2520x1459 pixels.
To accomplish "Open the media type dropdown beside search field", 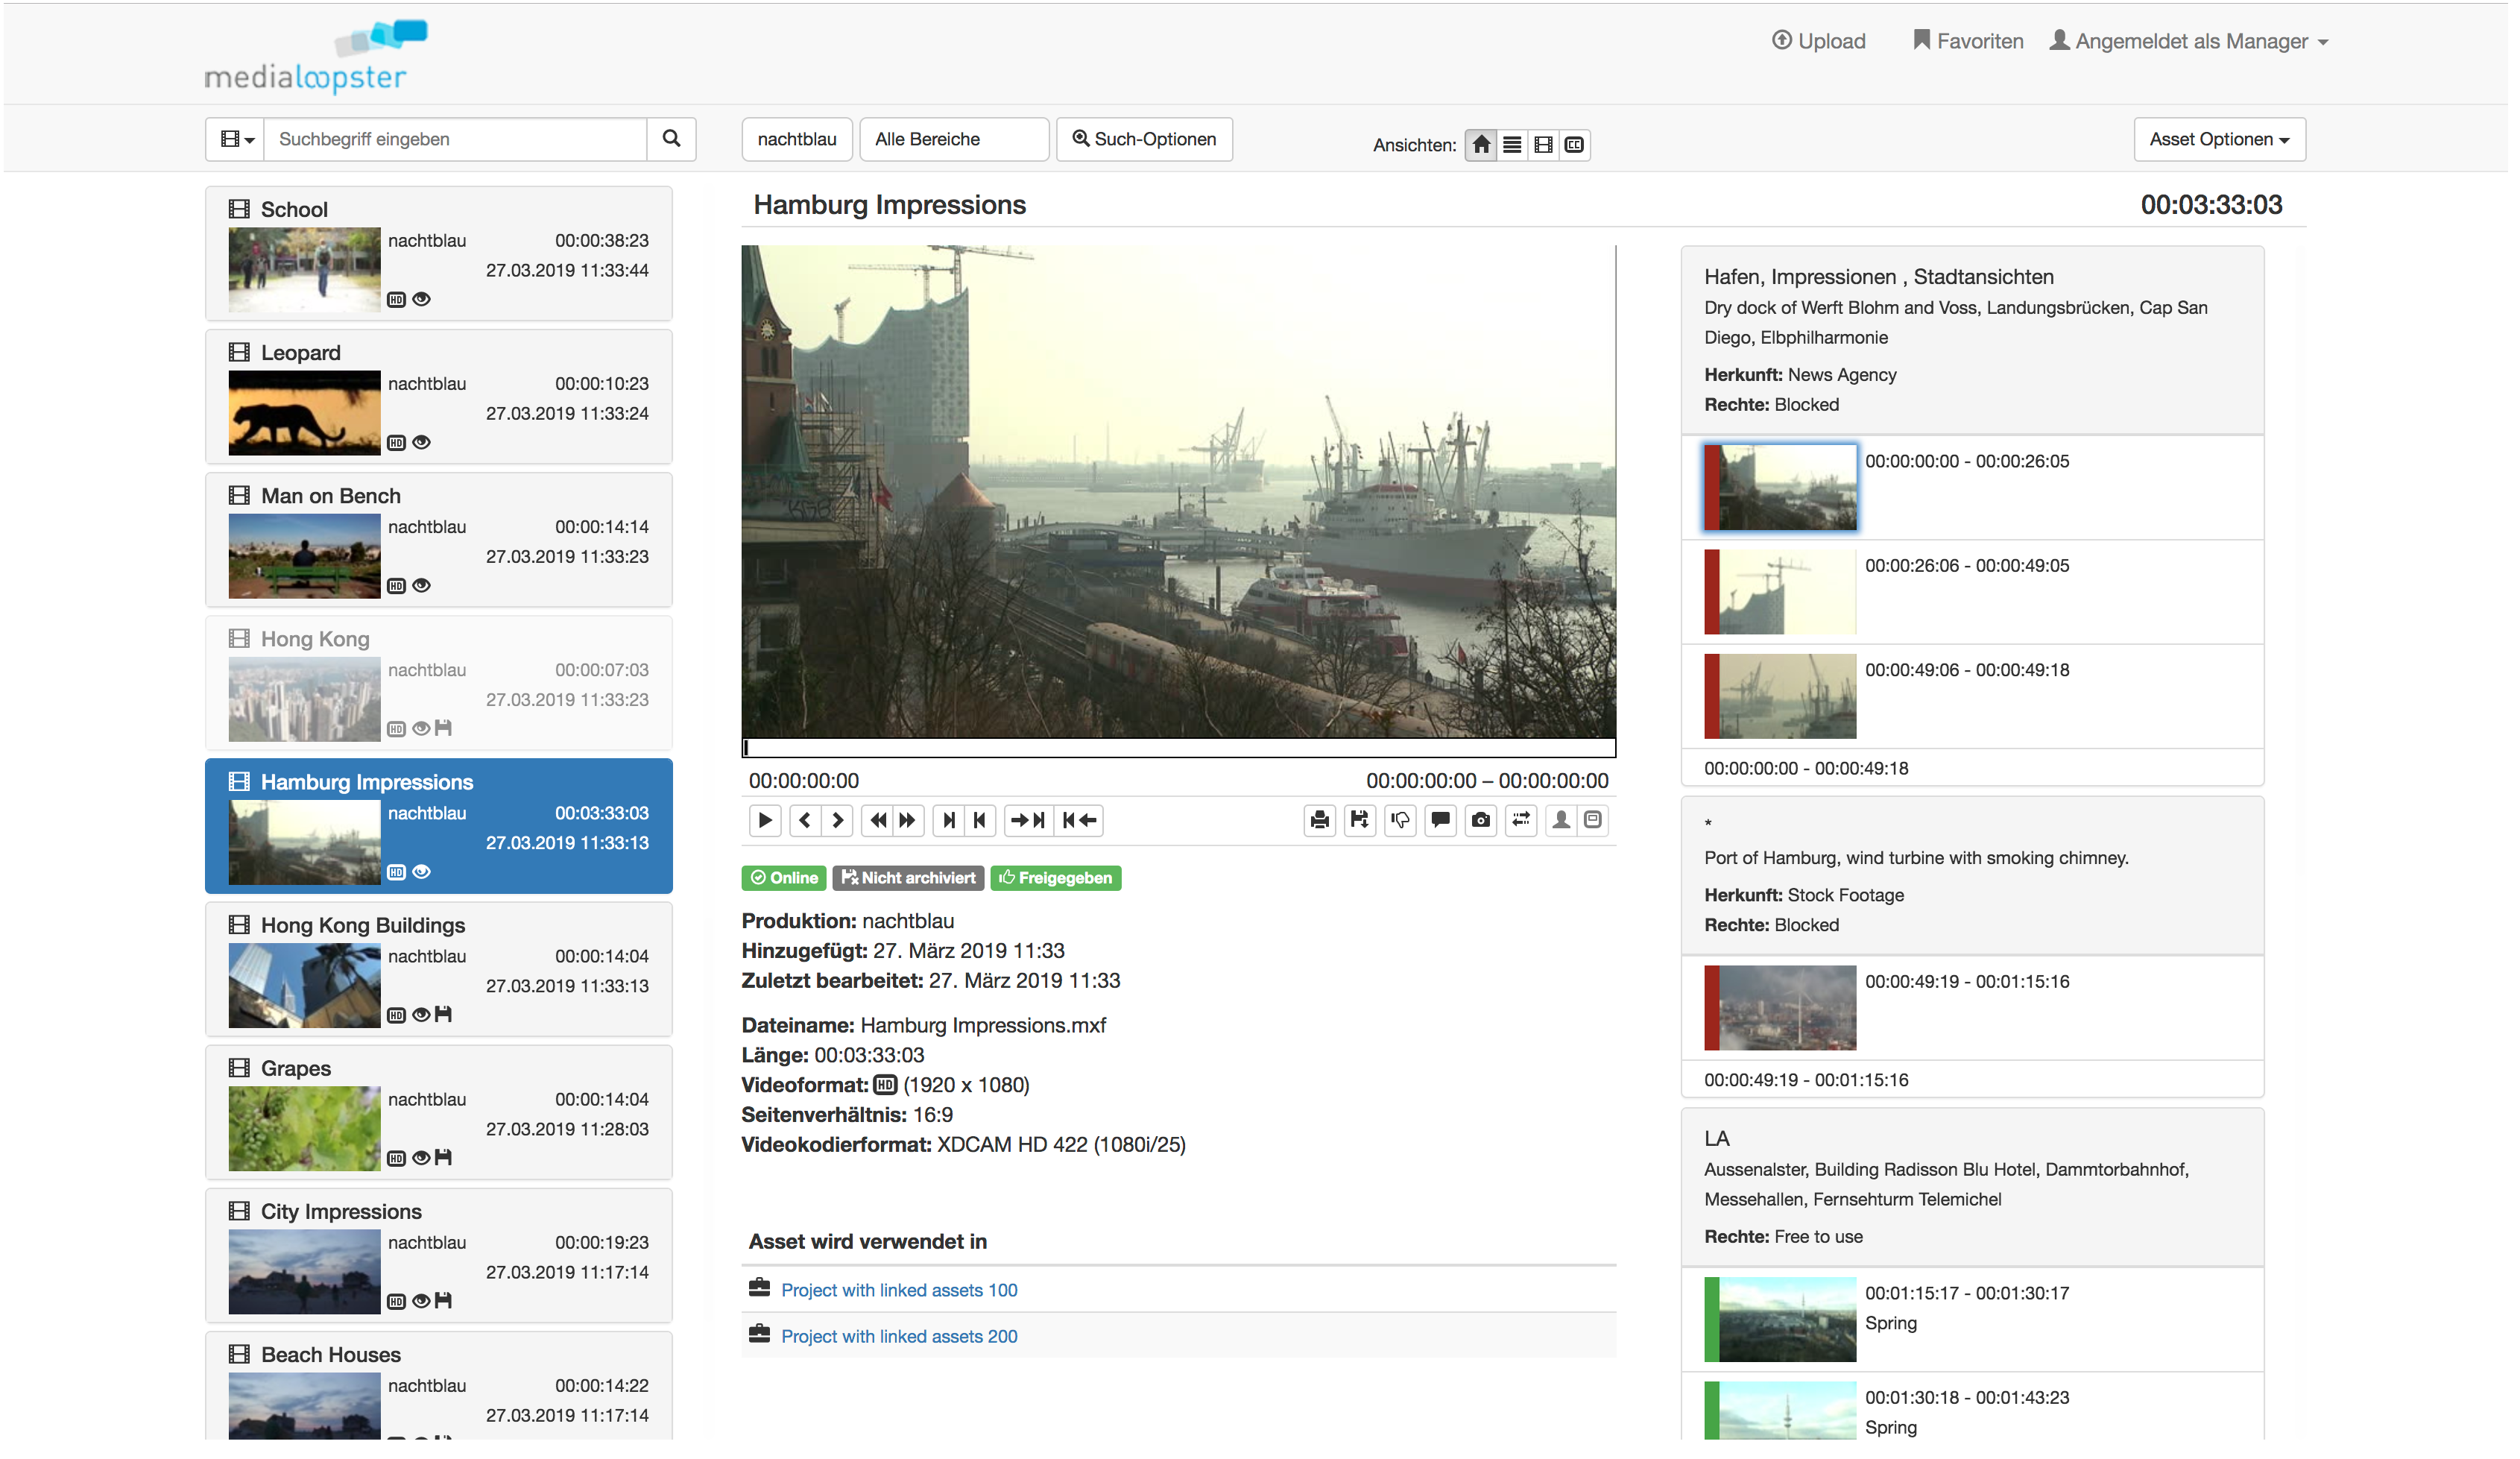I will tap(236, 139).
